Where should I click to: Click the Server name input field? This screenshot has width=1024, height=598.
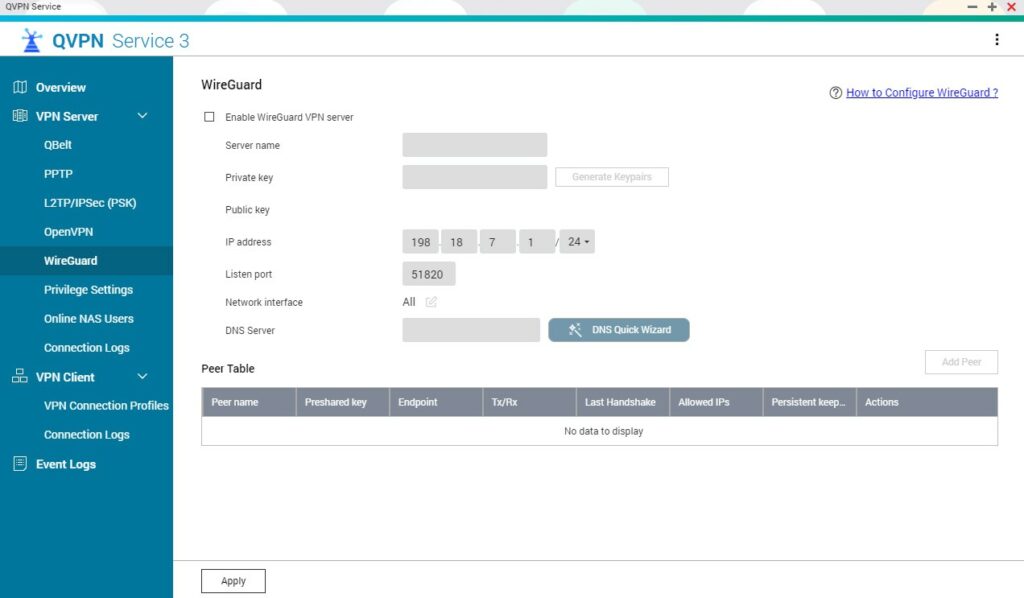(x=475, y=145)
